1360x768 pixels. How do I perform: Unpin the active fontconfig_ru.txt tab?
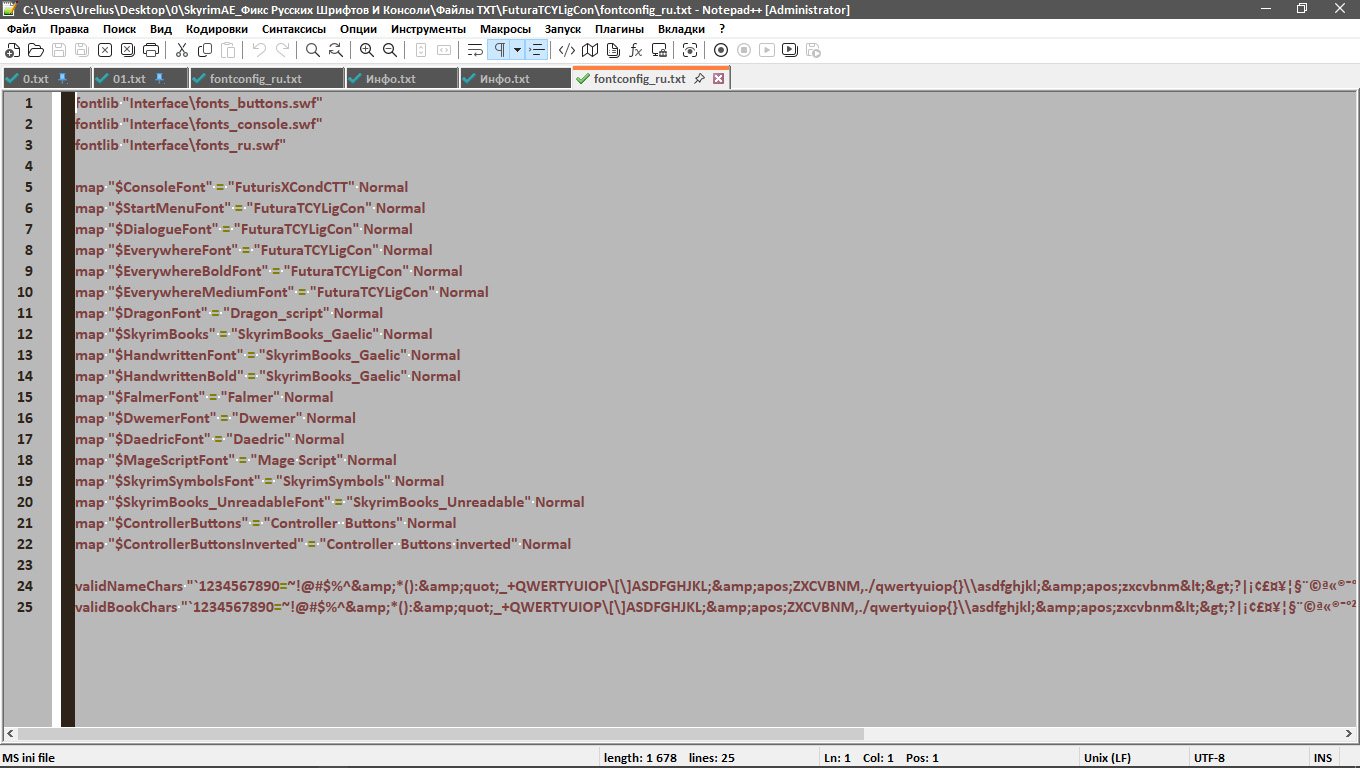click(699, 78)
